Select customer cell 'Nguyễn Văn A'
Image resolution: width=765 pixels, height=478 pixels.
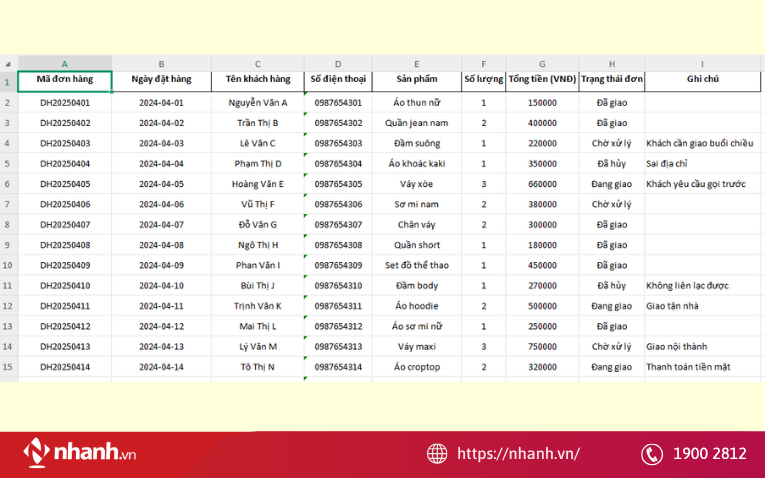click(x=258, y=102)
